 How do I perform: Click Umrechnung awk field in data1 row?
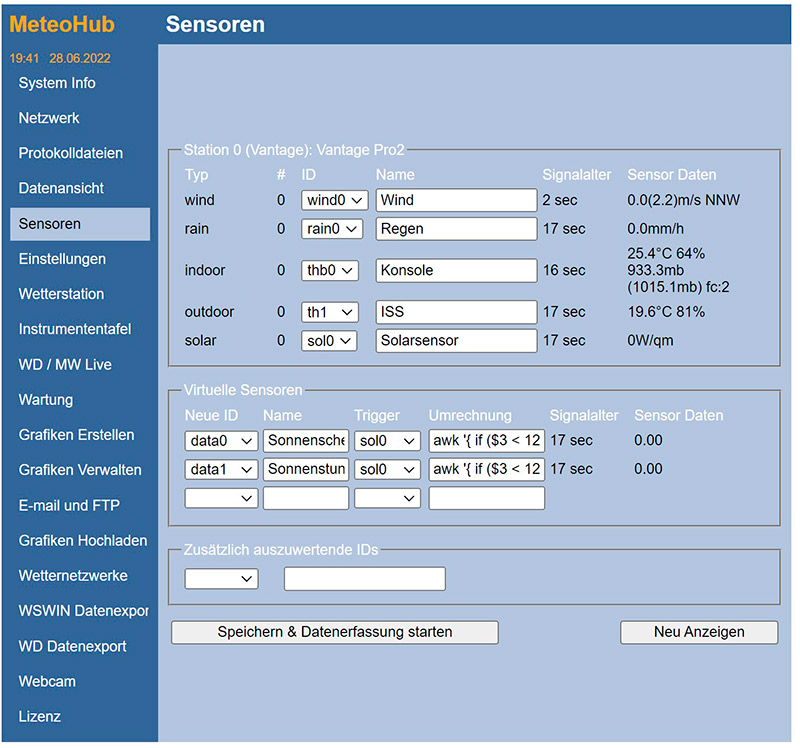coord(487,469)
